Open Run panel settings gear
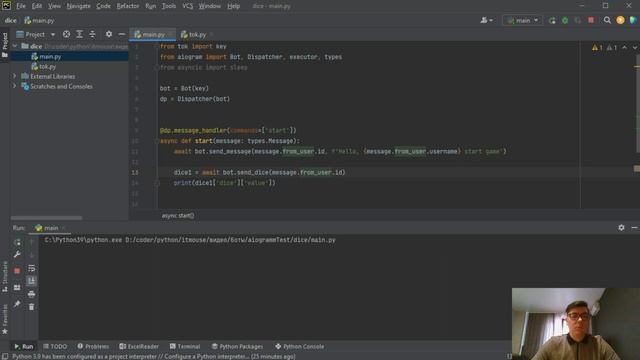 tap(621, 227)
